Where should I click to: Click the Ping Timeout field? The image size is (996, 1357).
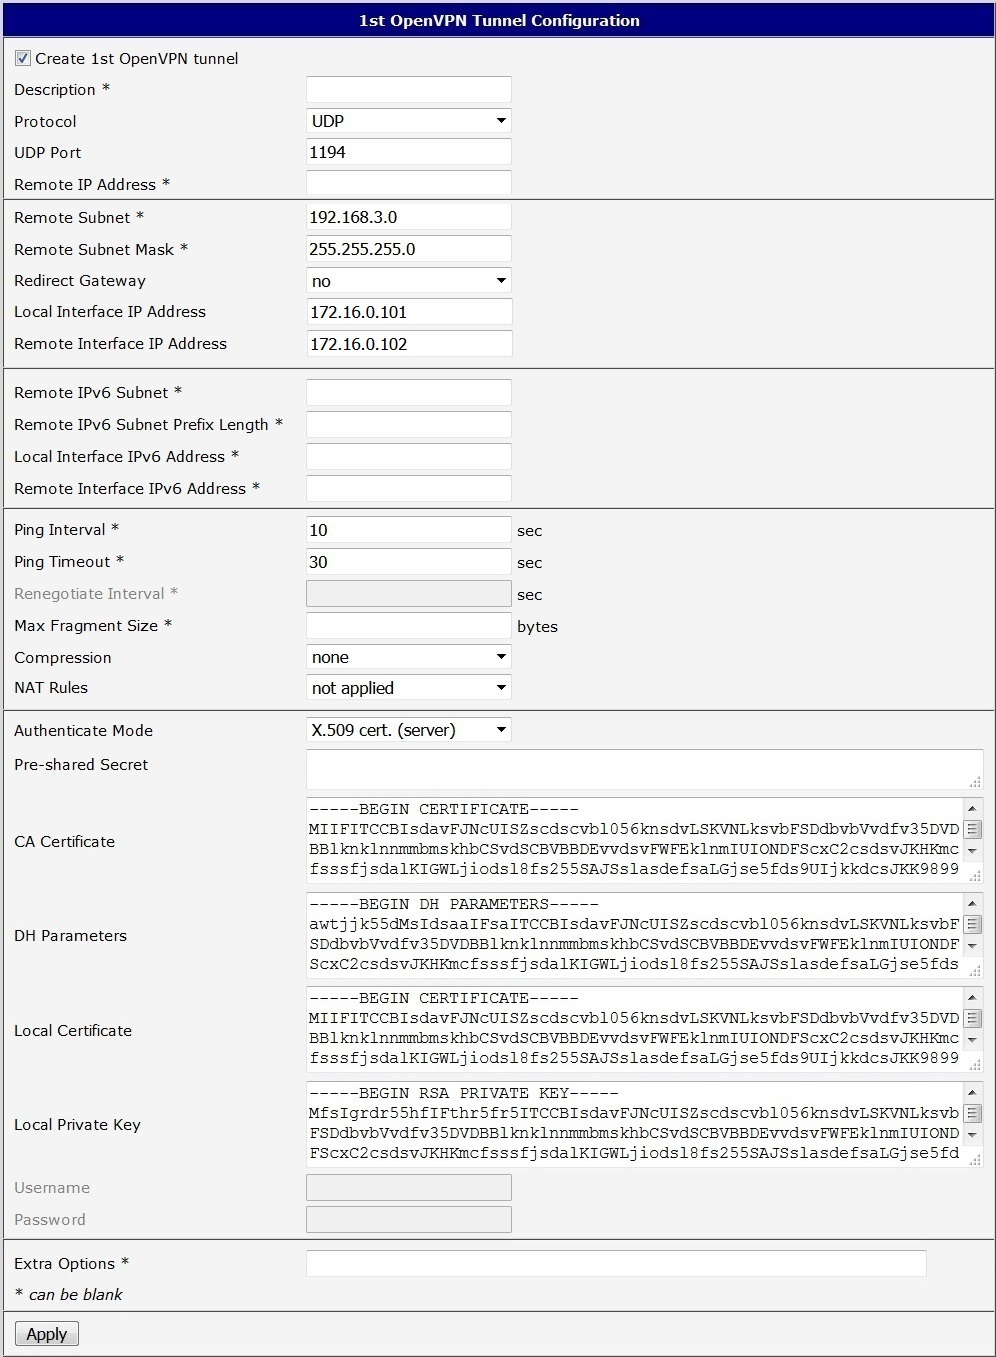(408, 562)
